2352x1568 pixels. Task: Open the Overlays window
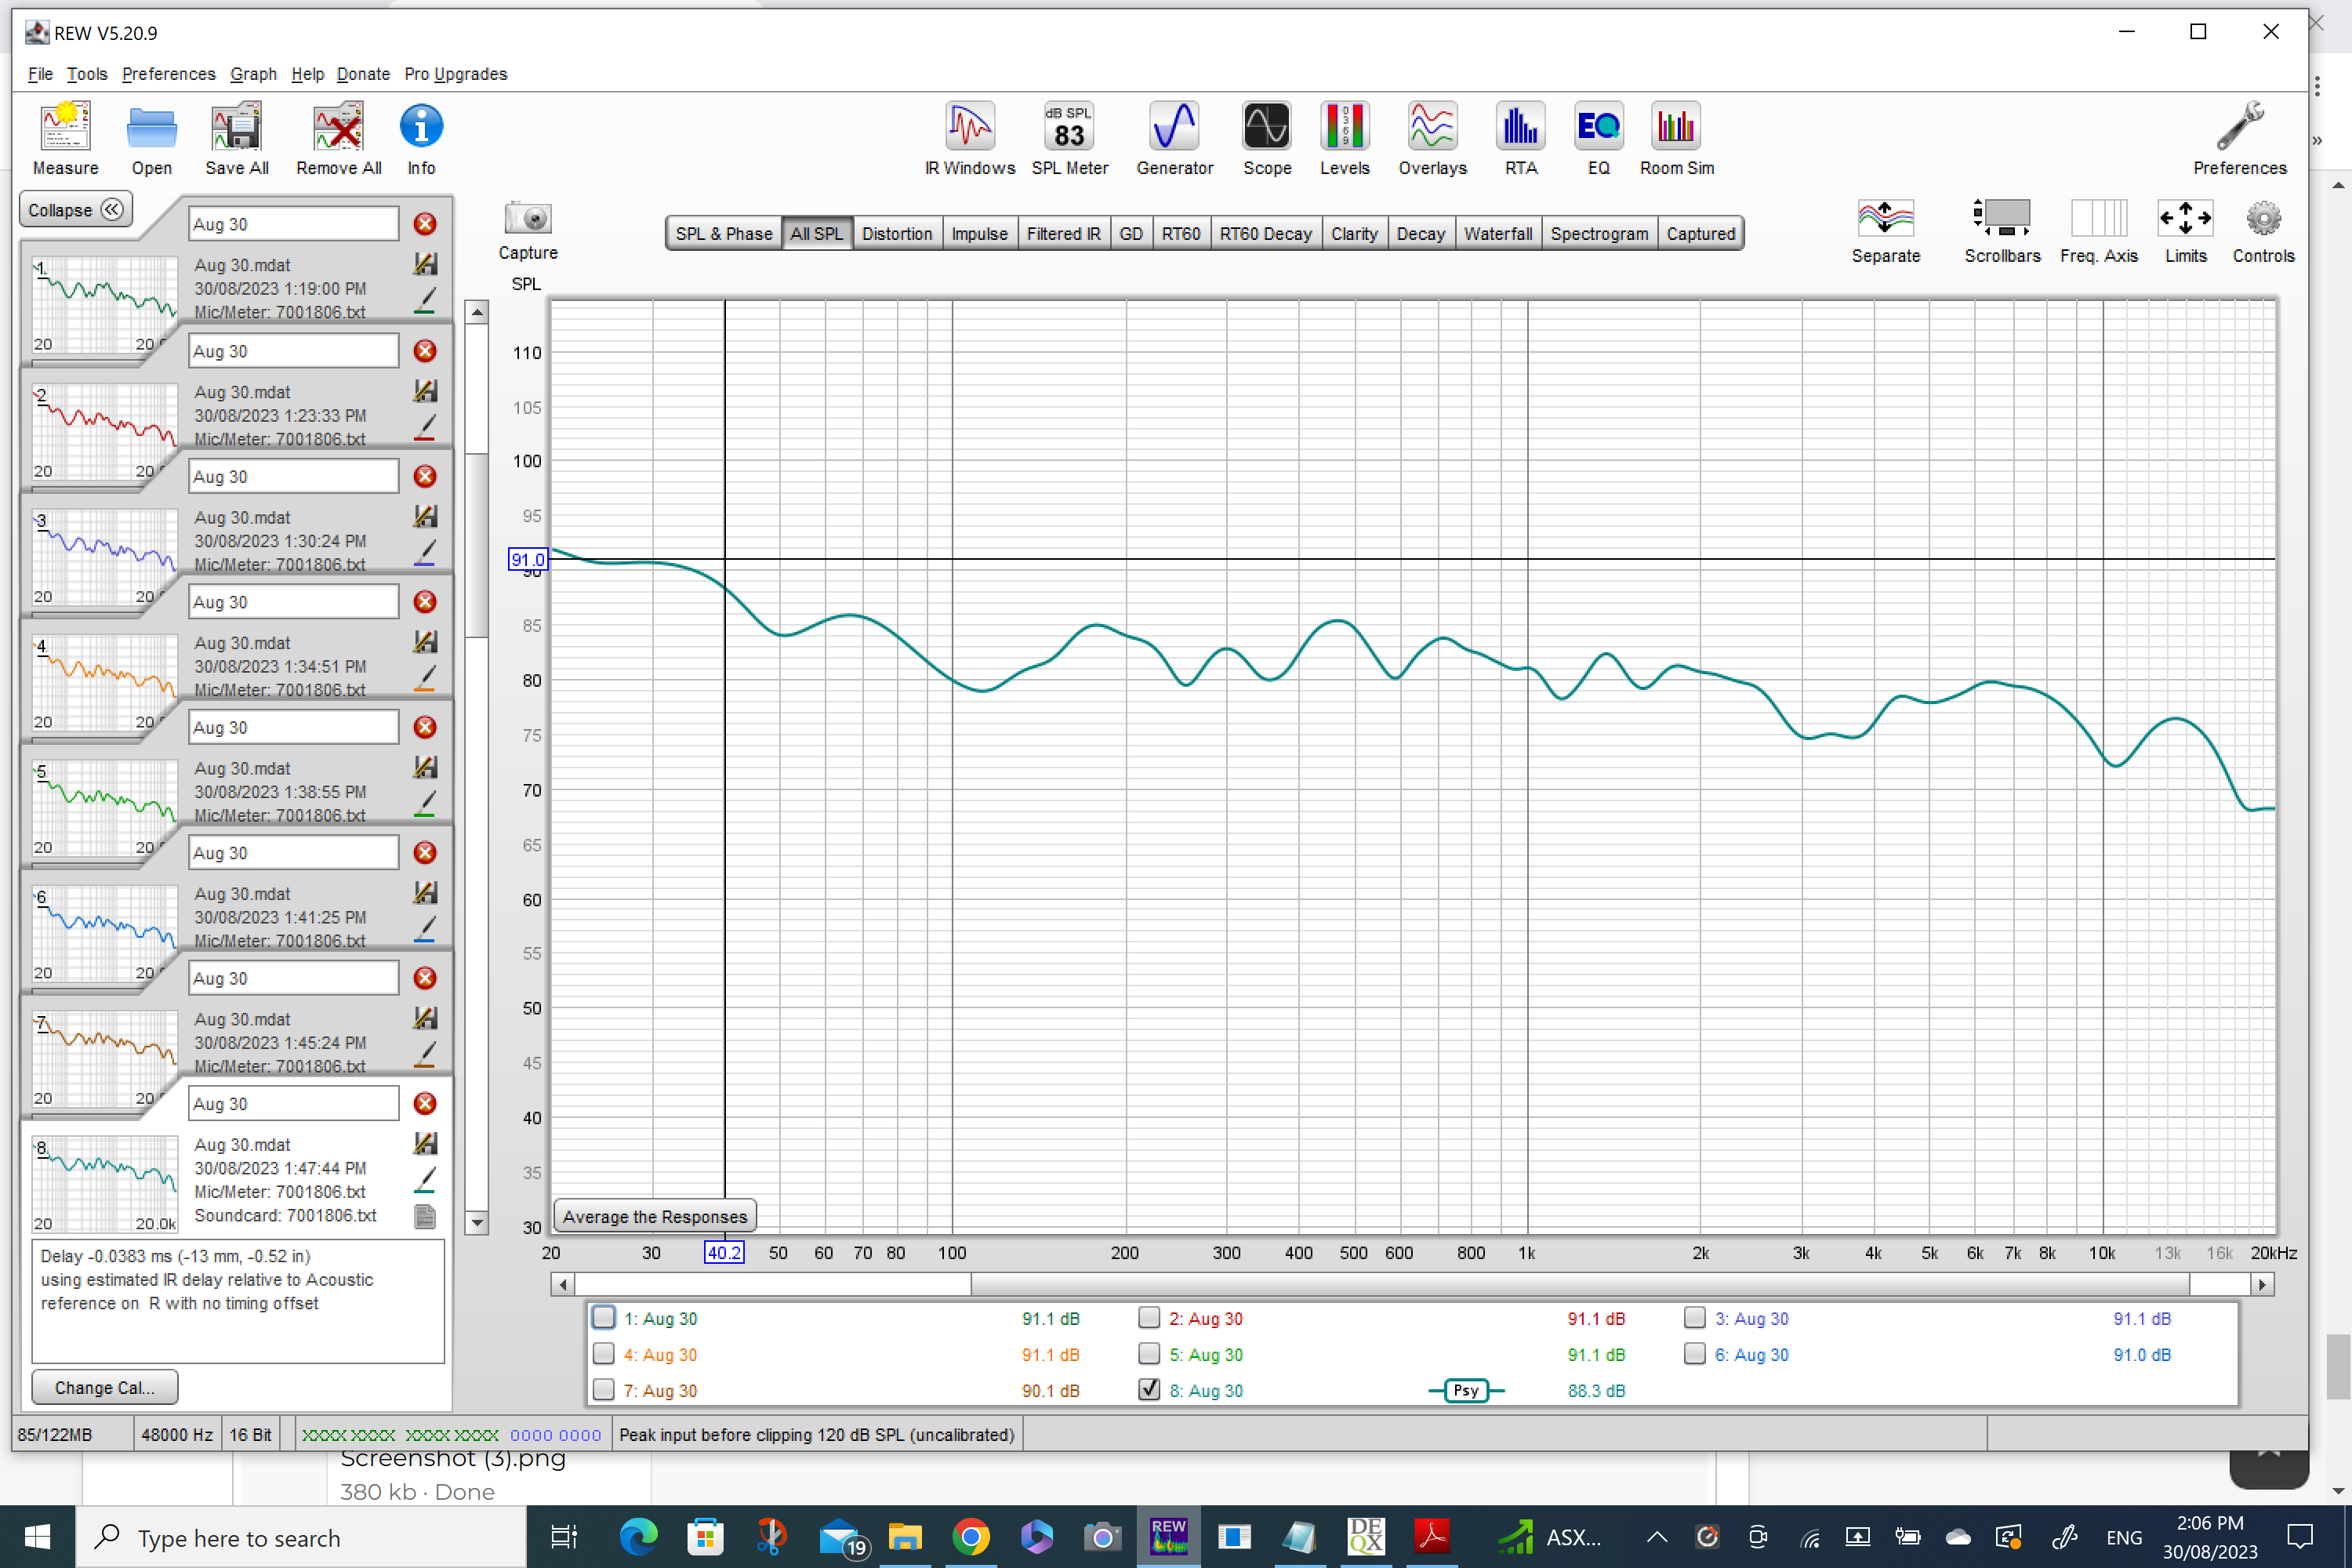[1432, 139]
